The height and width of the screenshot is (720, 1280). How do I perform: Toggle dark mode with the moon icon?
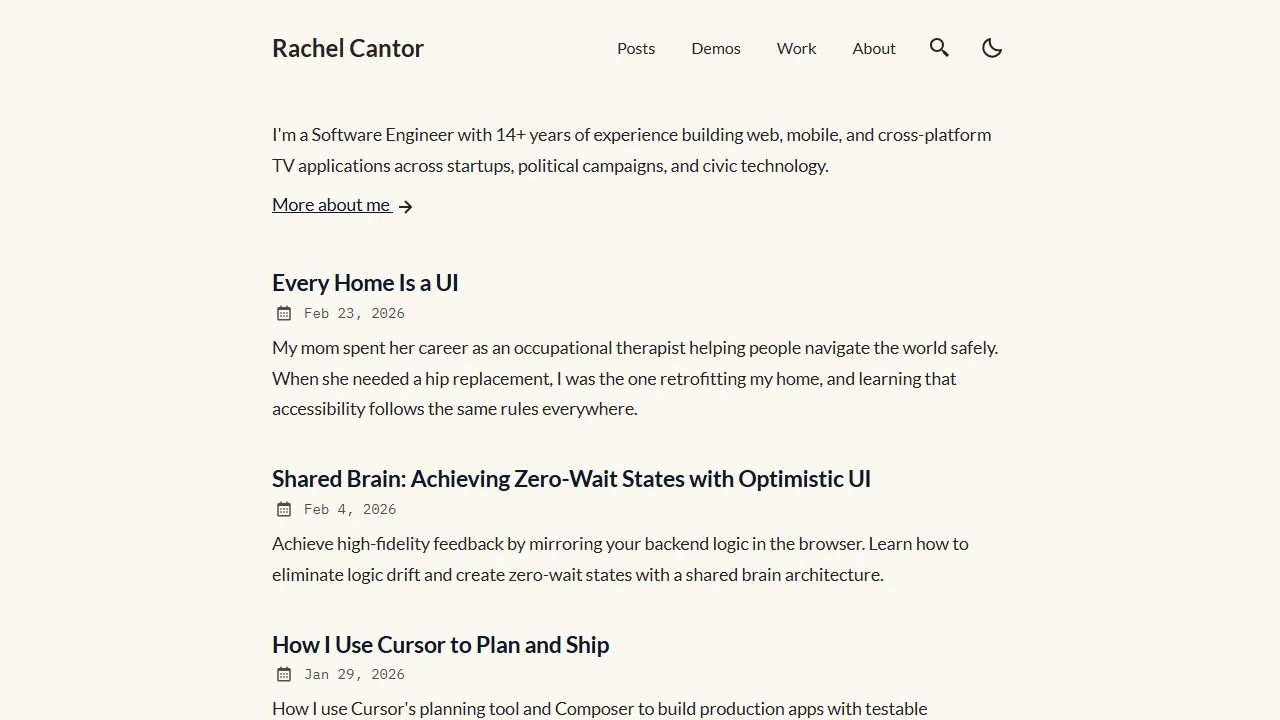[991, 47]
